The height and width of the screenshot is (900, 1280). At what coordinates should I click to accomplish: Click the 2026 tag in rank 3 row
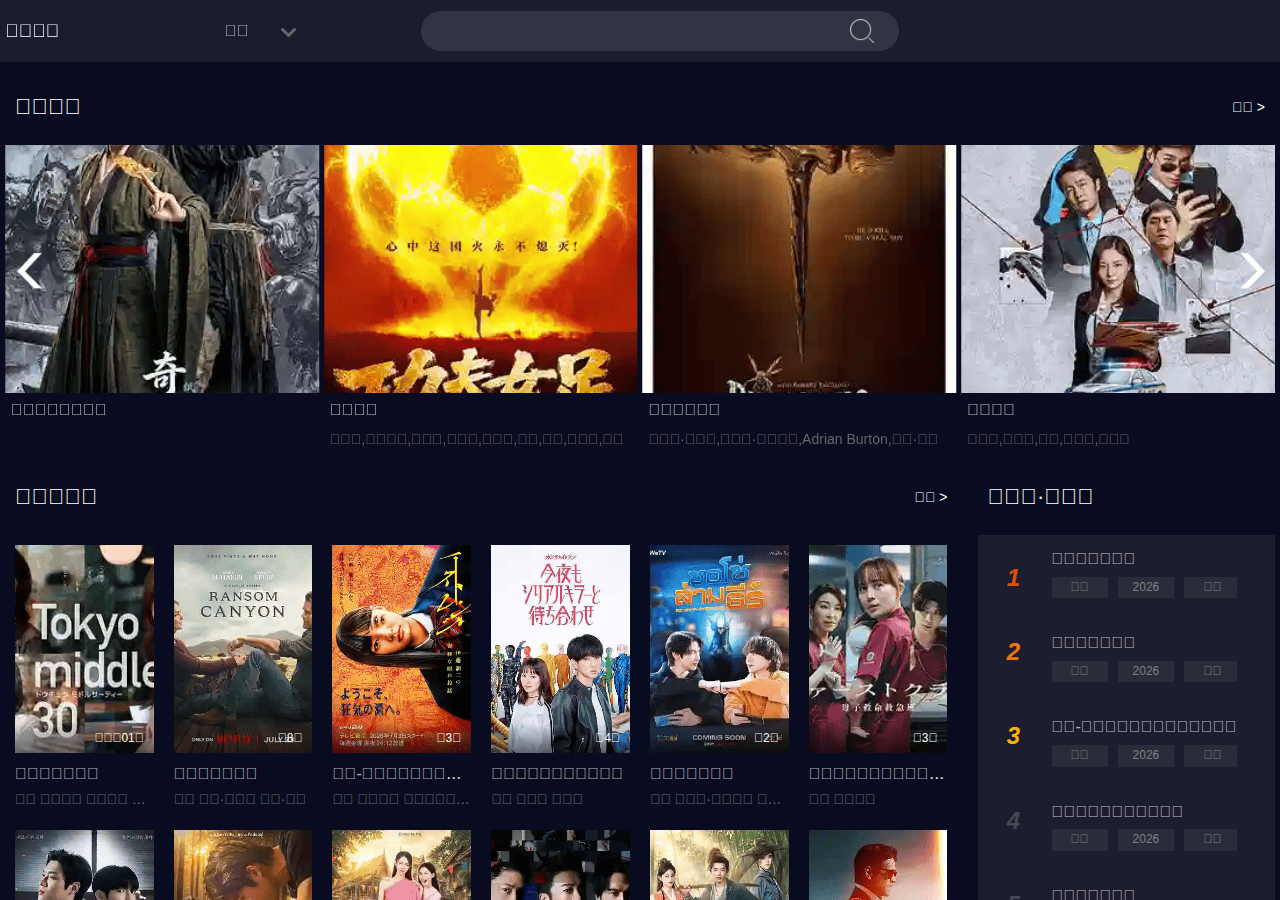(x=1146, y=755)
